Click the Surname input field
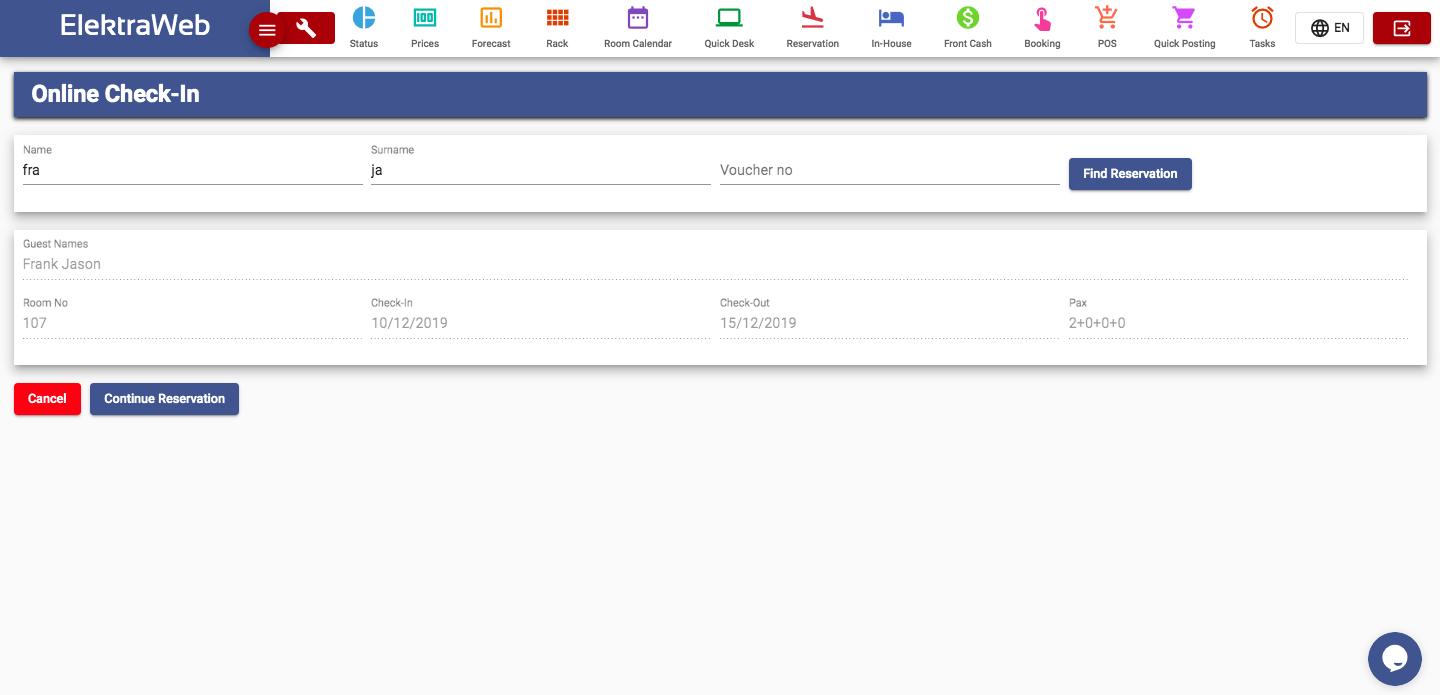Screen dimensions: 1440x695 tap(540, 171)
